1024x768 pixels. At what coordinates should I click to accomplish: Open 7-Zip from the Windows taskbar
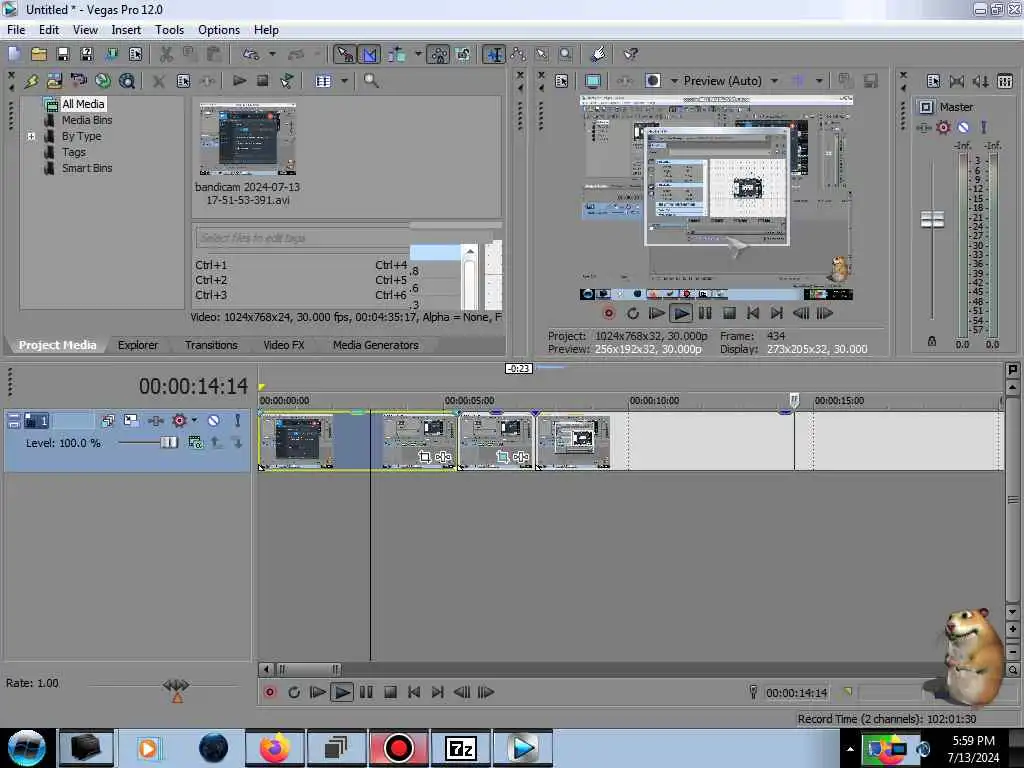[x=460, y=748]
